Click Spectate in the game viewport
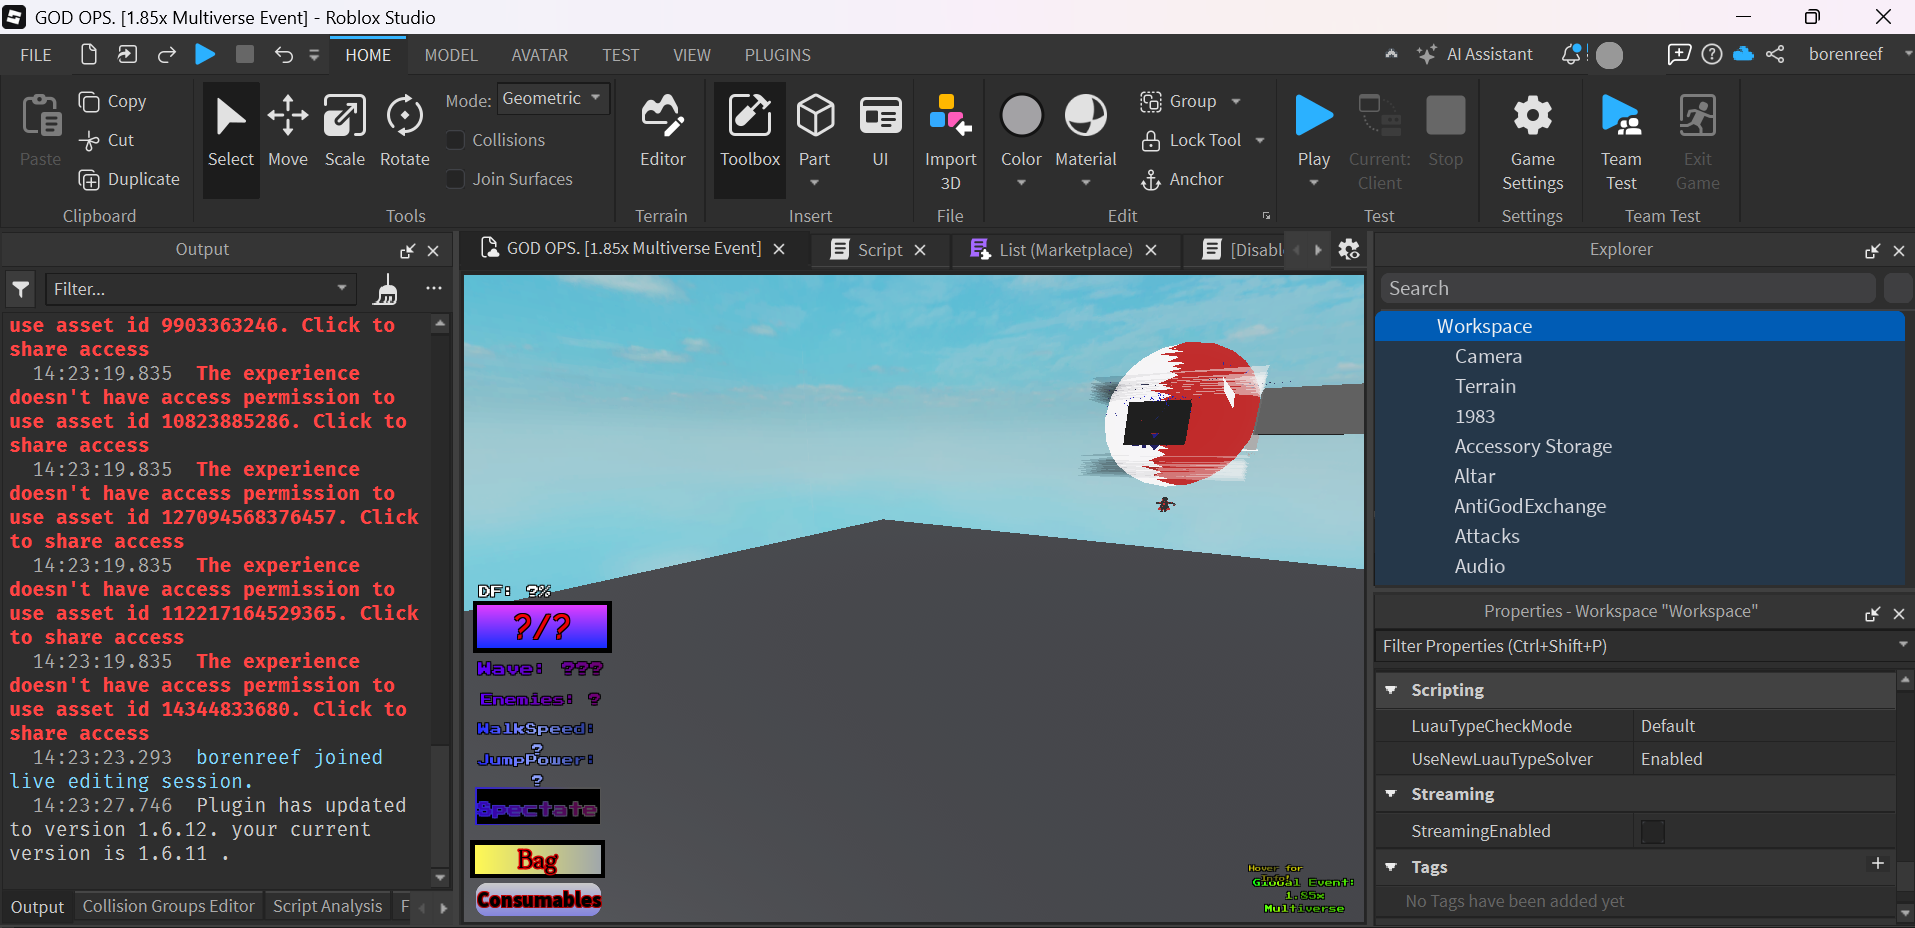Screen dimensions: 1915x928 tap(537, 806)
